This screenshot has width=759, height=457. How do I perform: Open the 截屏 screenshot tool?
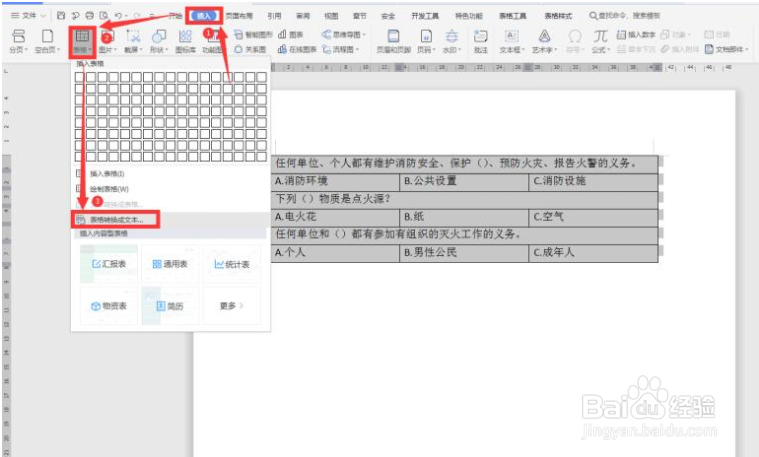coord(133,41)
